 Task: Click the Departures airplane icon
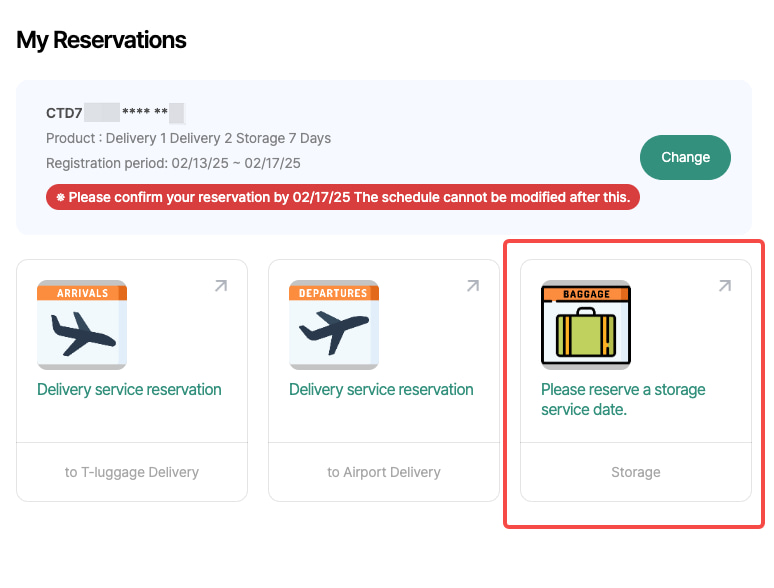coord(334,325)
